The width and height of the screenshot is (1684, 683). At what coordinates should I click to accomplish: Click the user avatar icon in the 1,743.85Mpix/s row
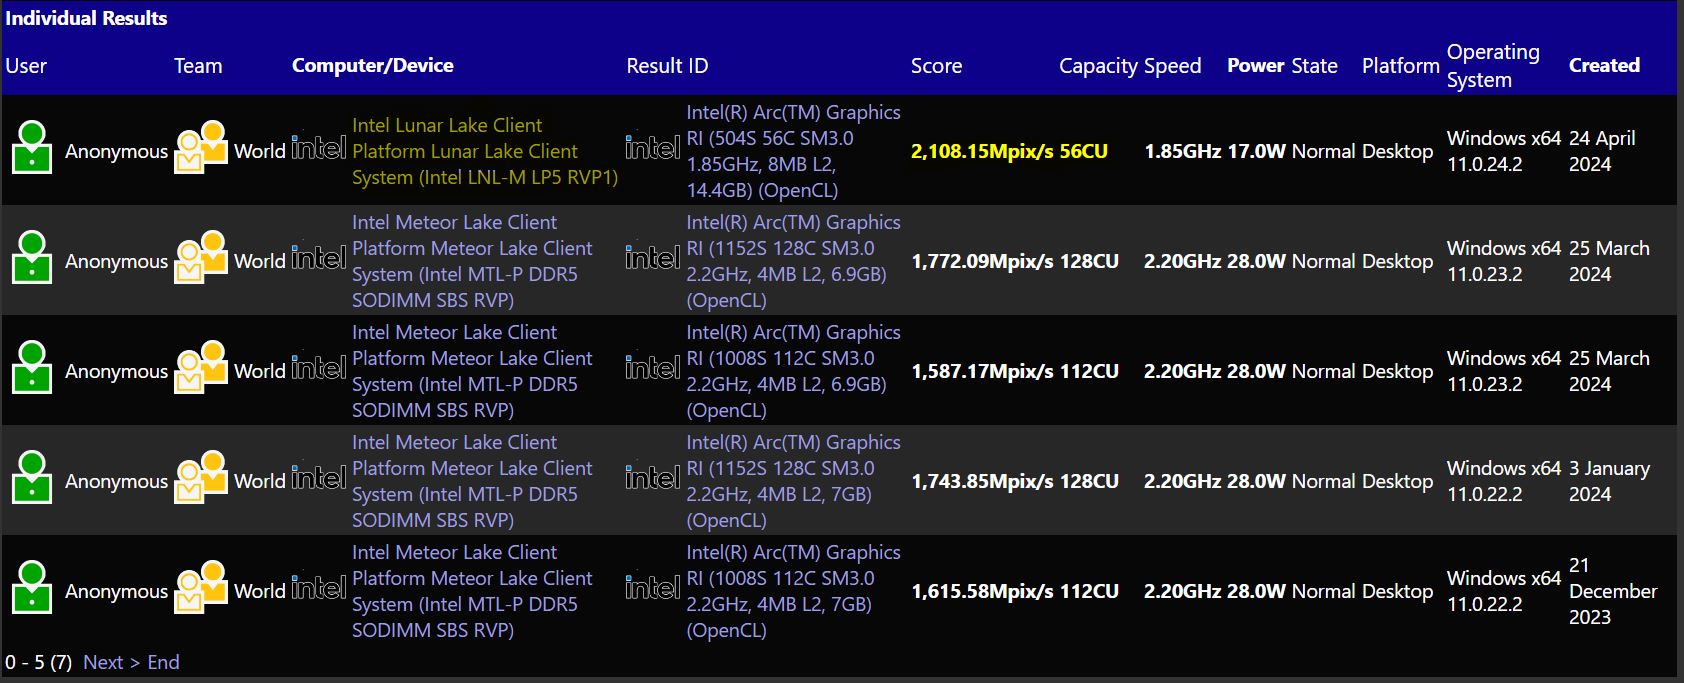click(32, 478)
